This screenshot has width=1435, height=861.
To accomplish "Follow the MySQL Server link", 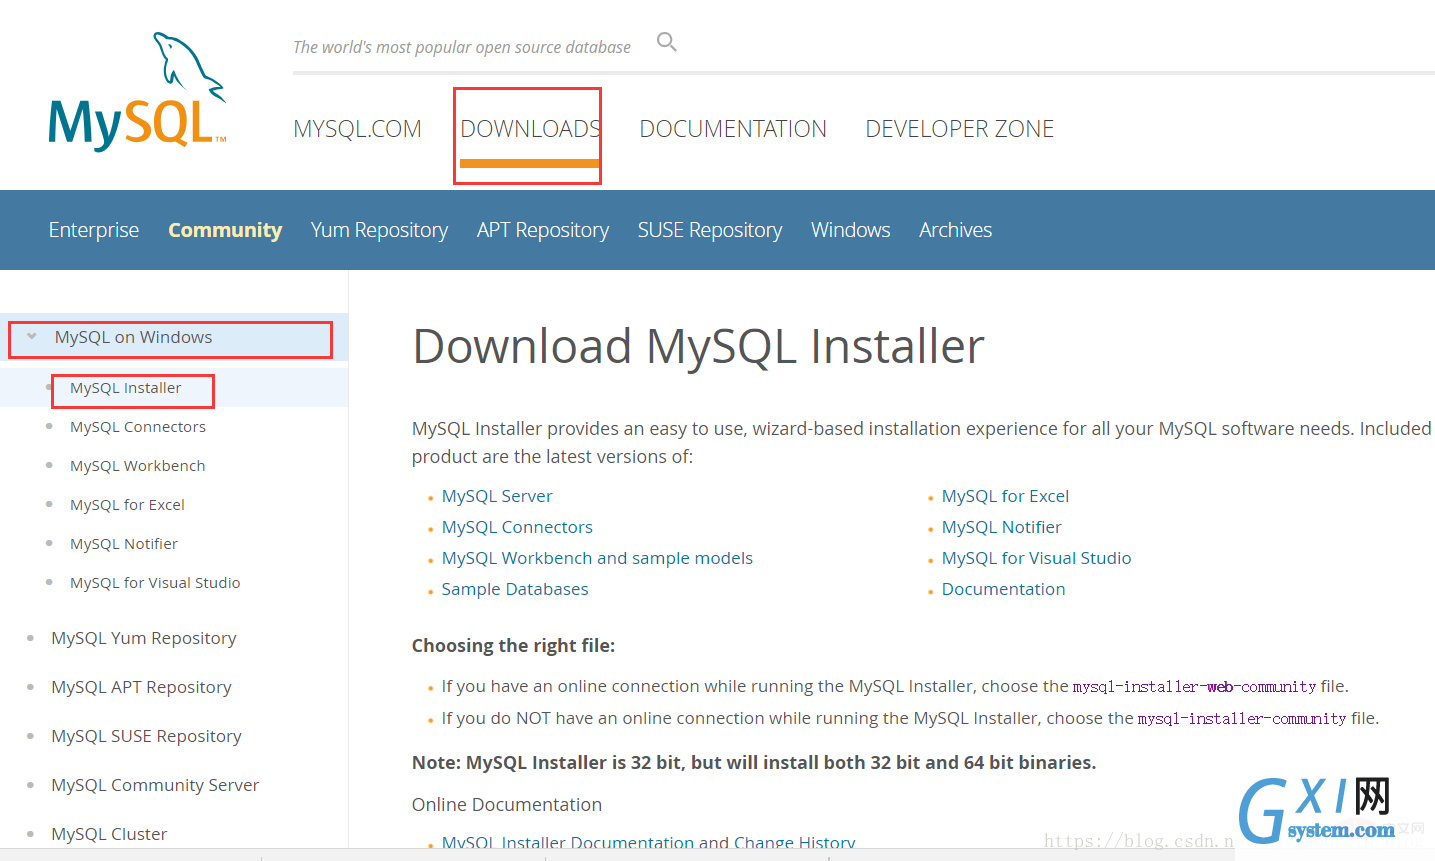I will click(497, 496).
